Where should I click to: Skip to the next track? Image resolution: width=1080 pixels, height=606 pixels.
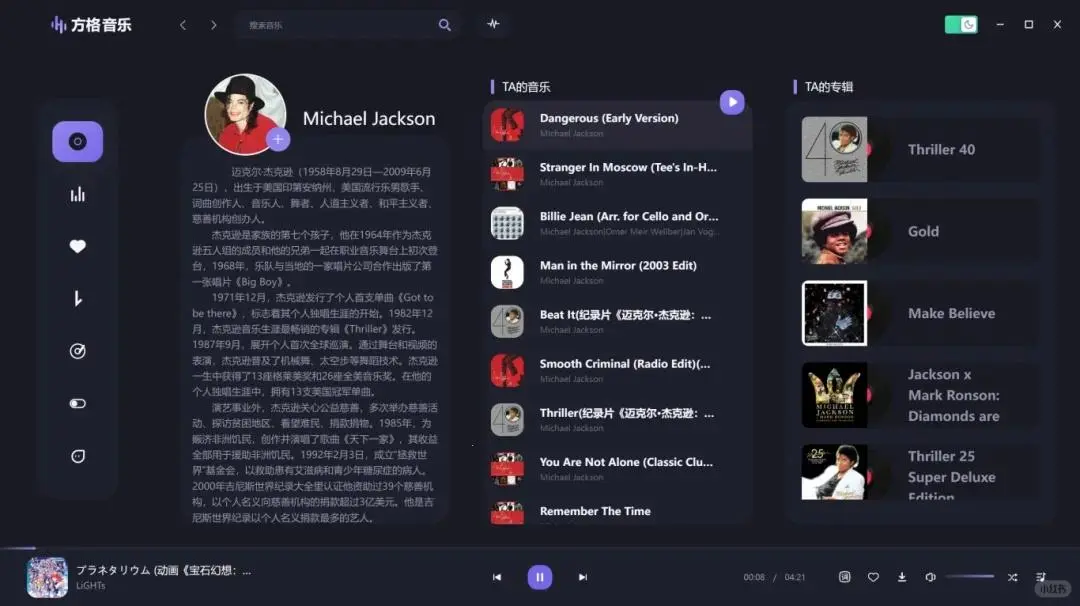pyautogui.click(x=581, y=577)
